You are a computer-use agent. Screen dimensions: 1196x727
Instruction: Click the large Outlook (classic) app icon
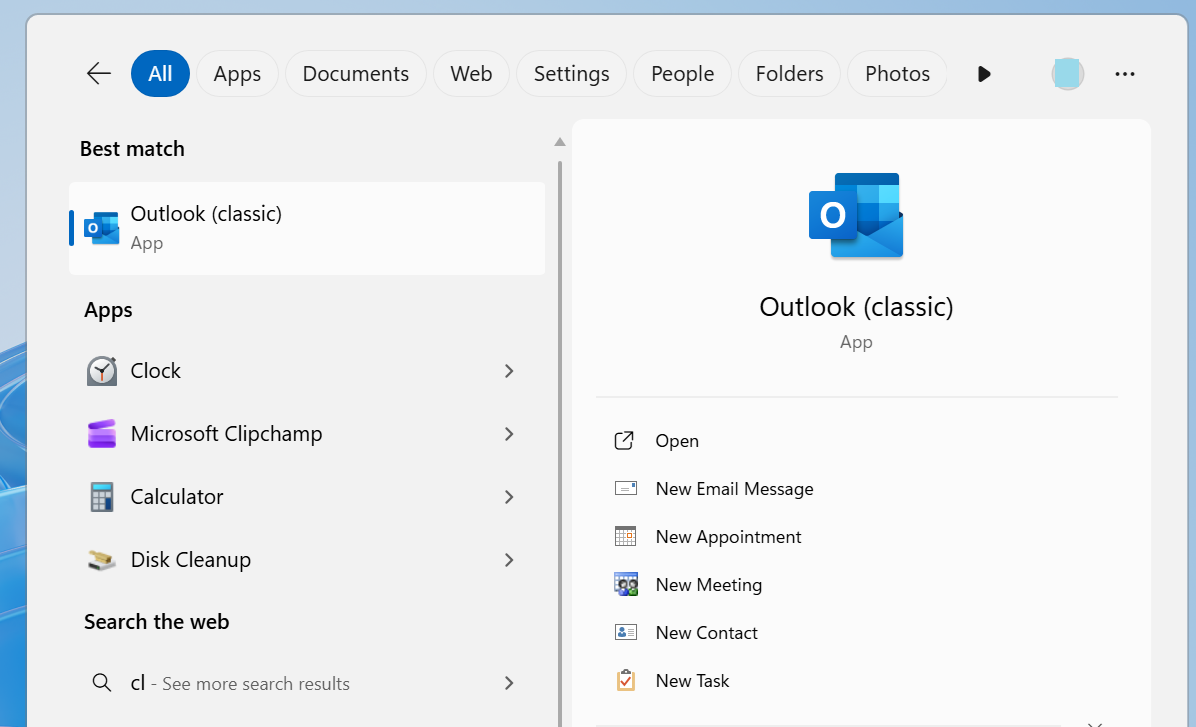coord(856,215)
